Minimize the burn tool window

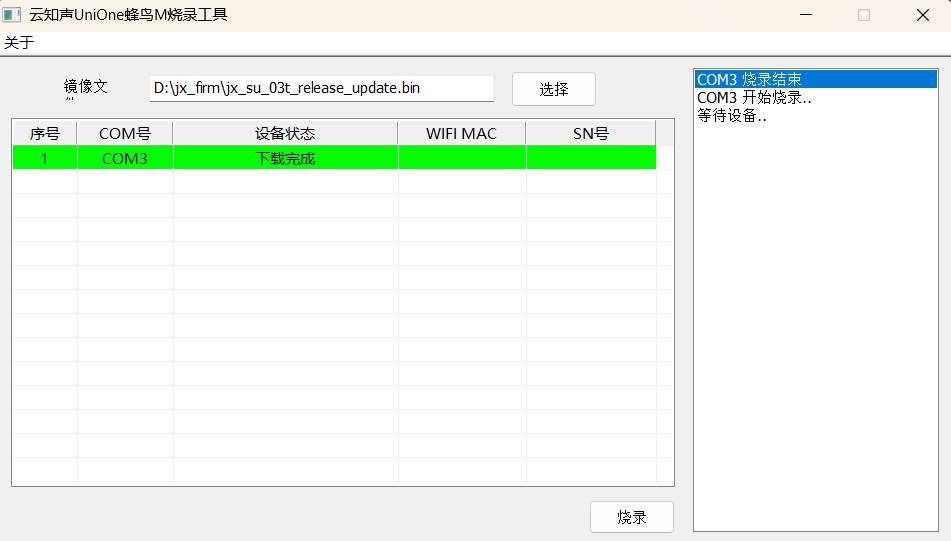[805, 15]
